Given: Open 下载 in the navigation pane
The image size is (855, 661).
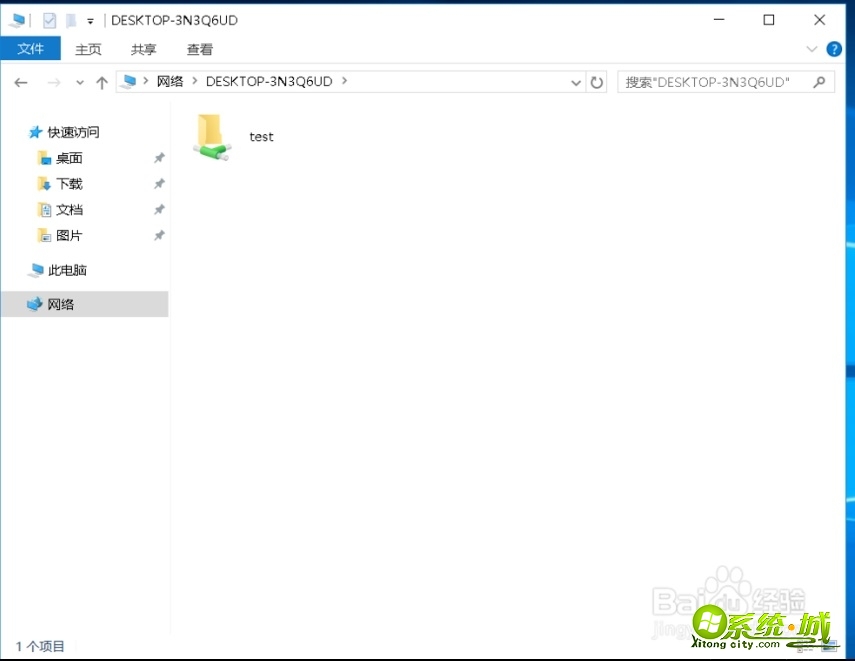Looking at the screenshot, I should point(69,183).
